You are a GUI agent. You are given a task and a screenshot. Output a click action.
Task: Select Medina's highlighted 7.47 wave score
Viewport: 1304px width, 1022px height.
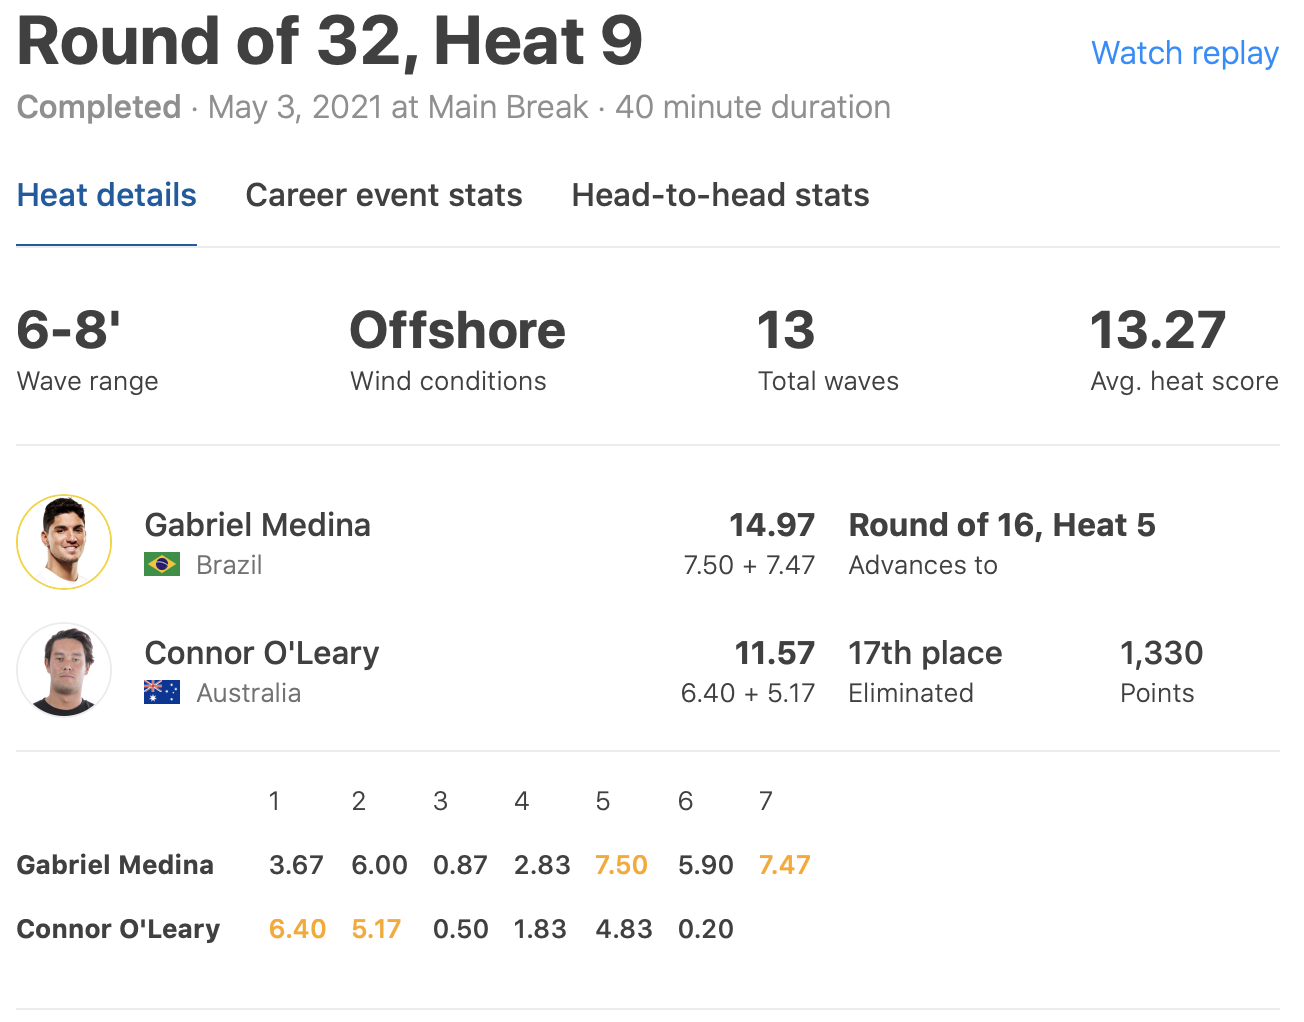pos(784,865)
